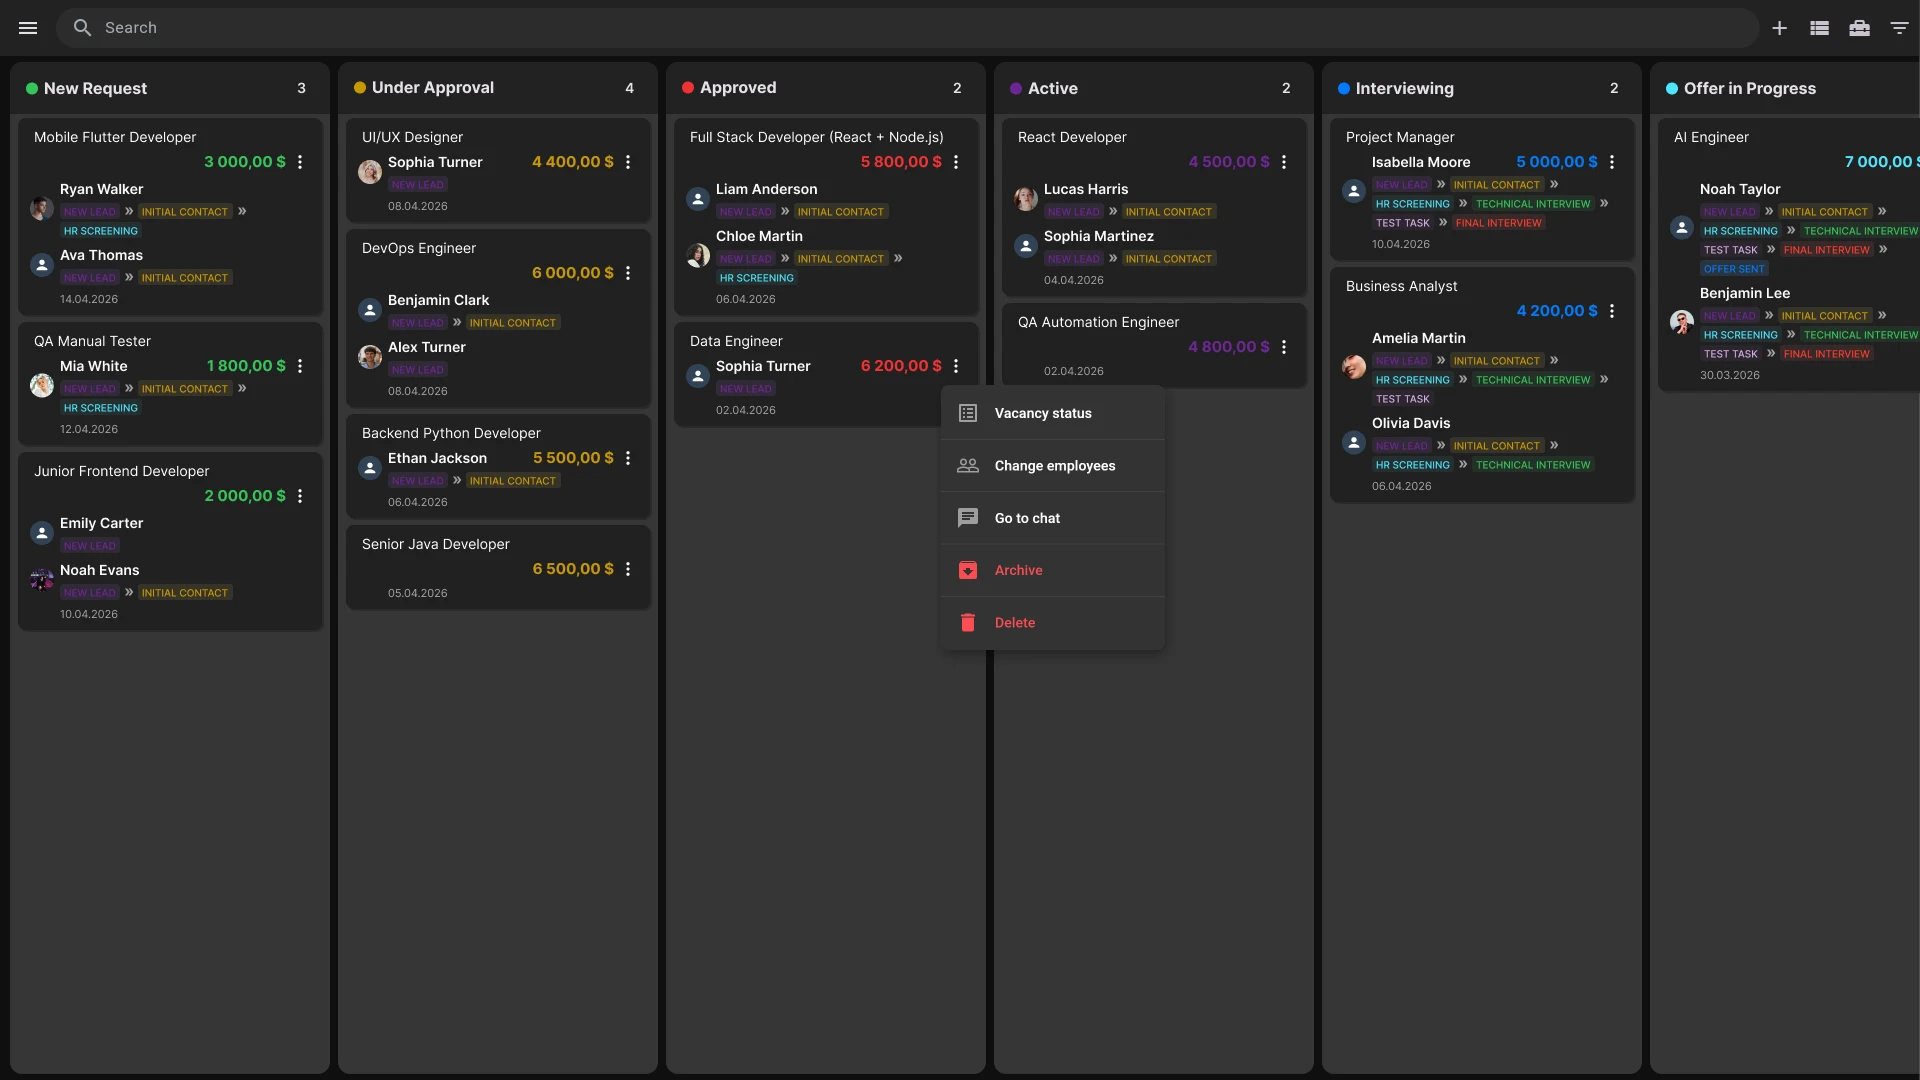Click the briefcase icon in top bar
The height and width of the screenshot is (1080, 1920).
pyautogui.click(x=1859, y=28)
